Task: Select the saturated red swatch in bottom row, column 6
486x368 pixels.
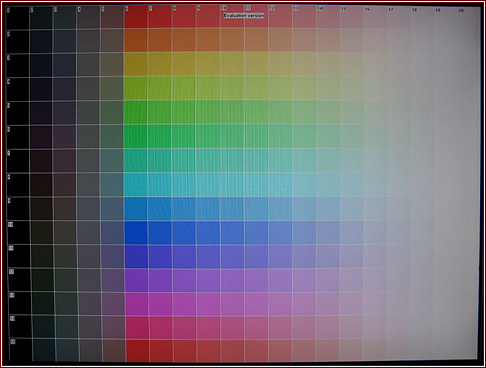Action: point(138,350)
